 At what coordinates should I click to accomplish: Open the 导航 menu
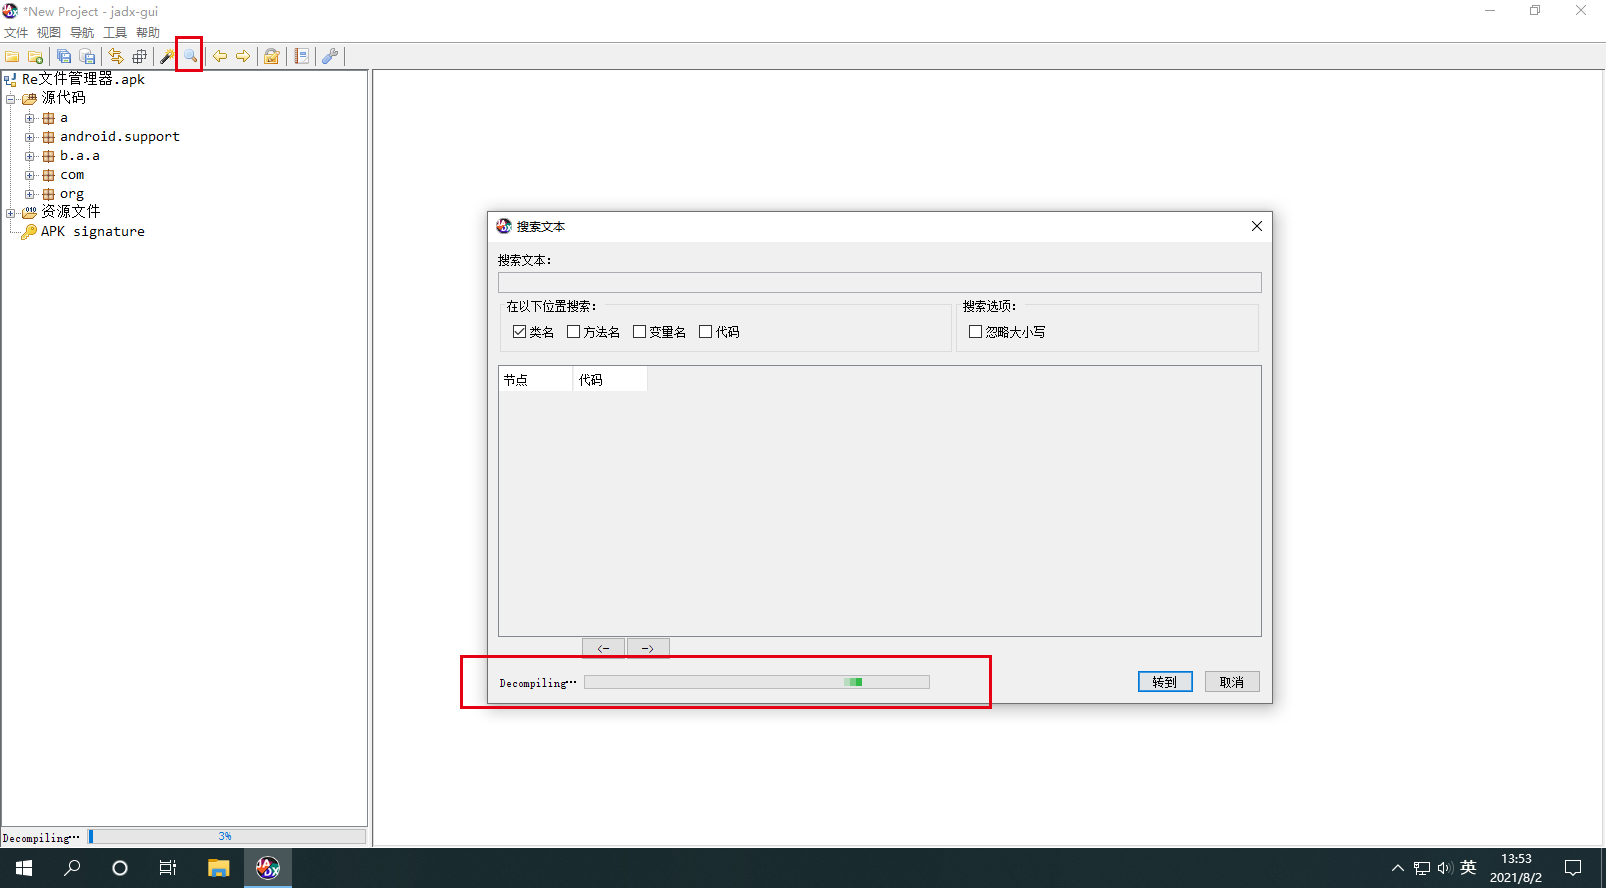click(x=82, y=33)
